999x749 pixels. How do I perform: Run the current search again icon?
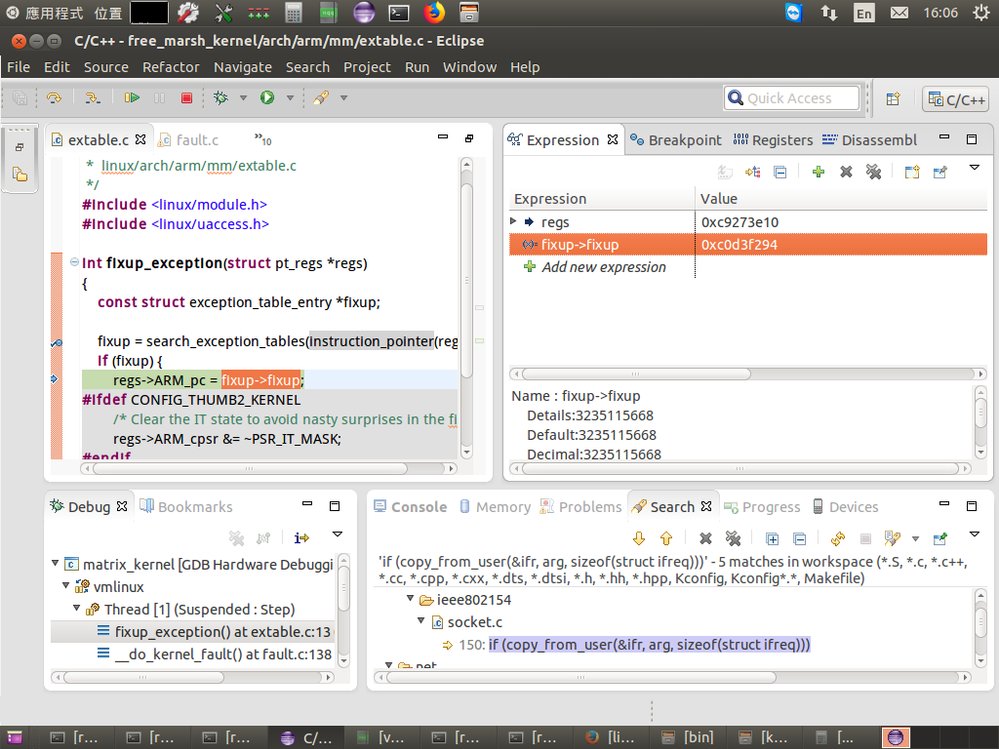click(x=838, y=539)
